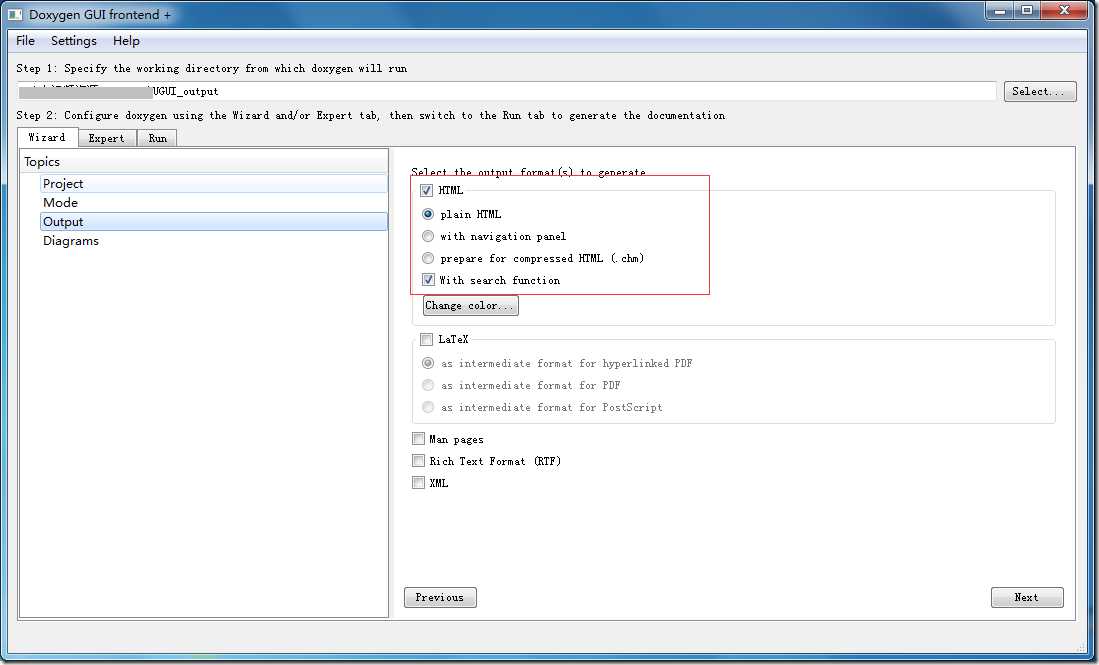Select the plain HTML radio button

click(x=428, y=214)
